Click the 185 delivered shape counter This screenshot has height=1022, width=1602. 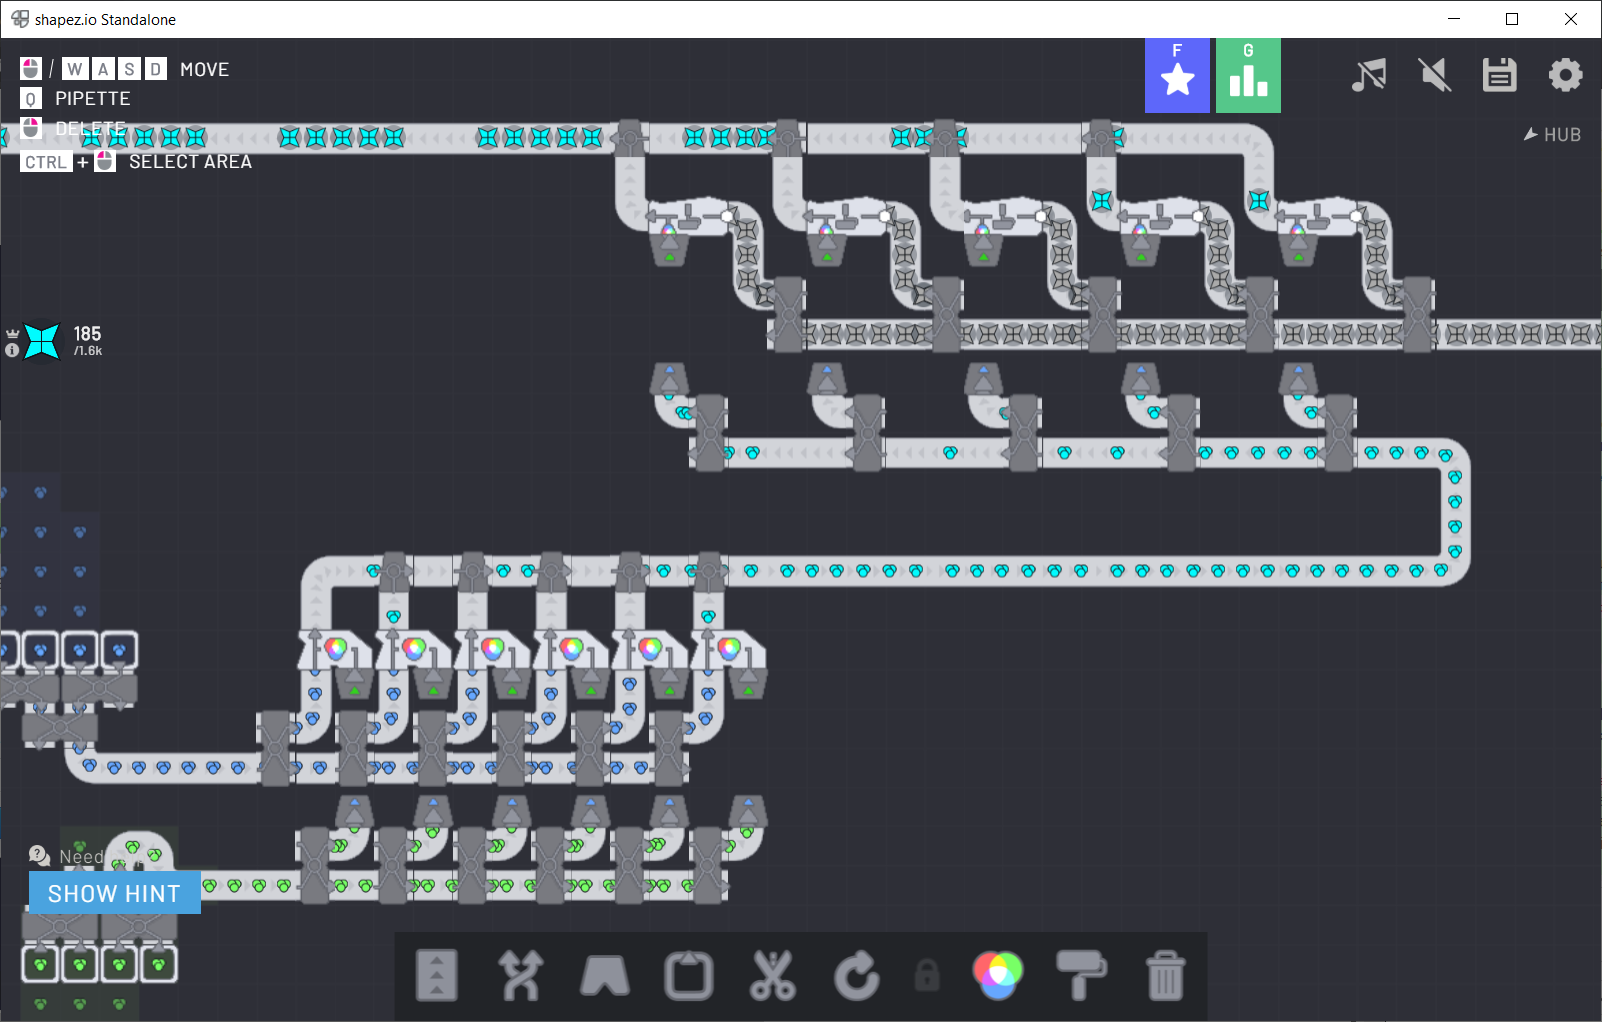pos(87,334)
